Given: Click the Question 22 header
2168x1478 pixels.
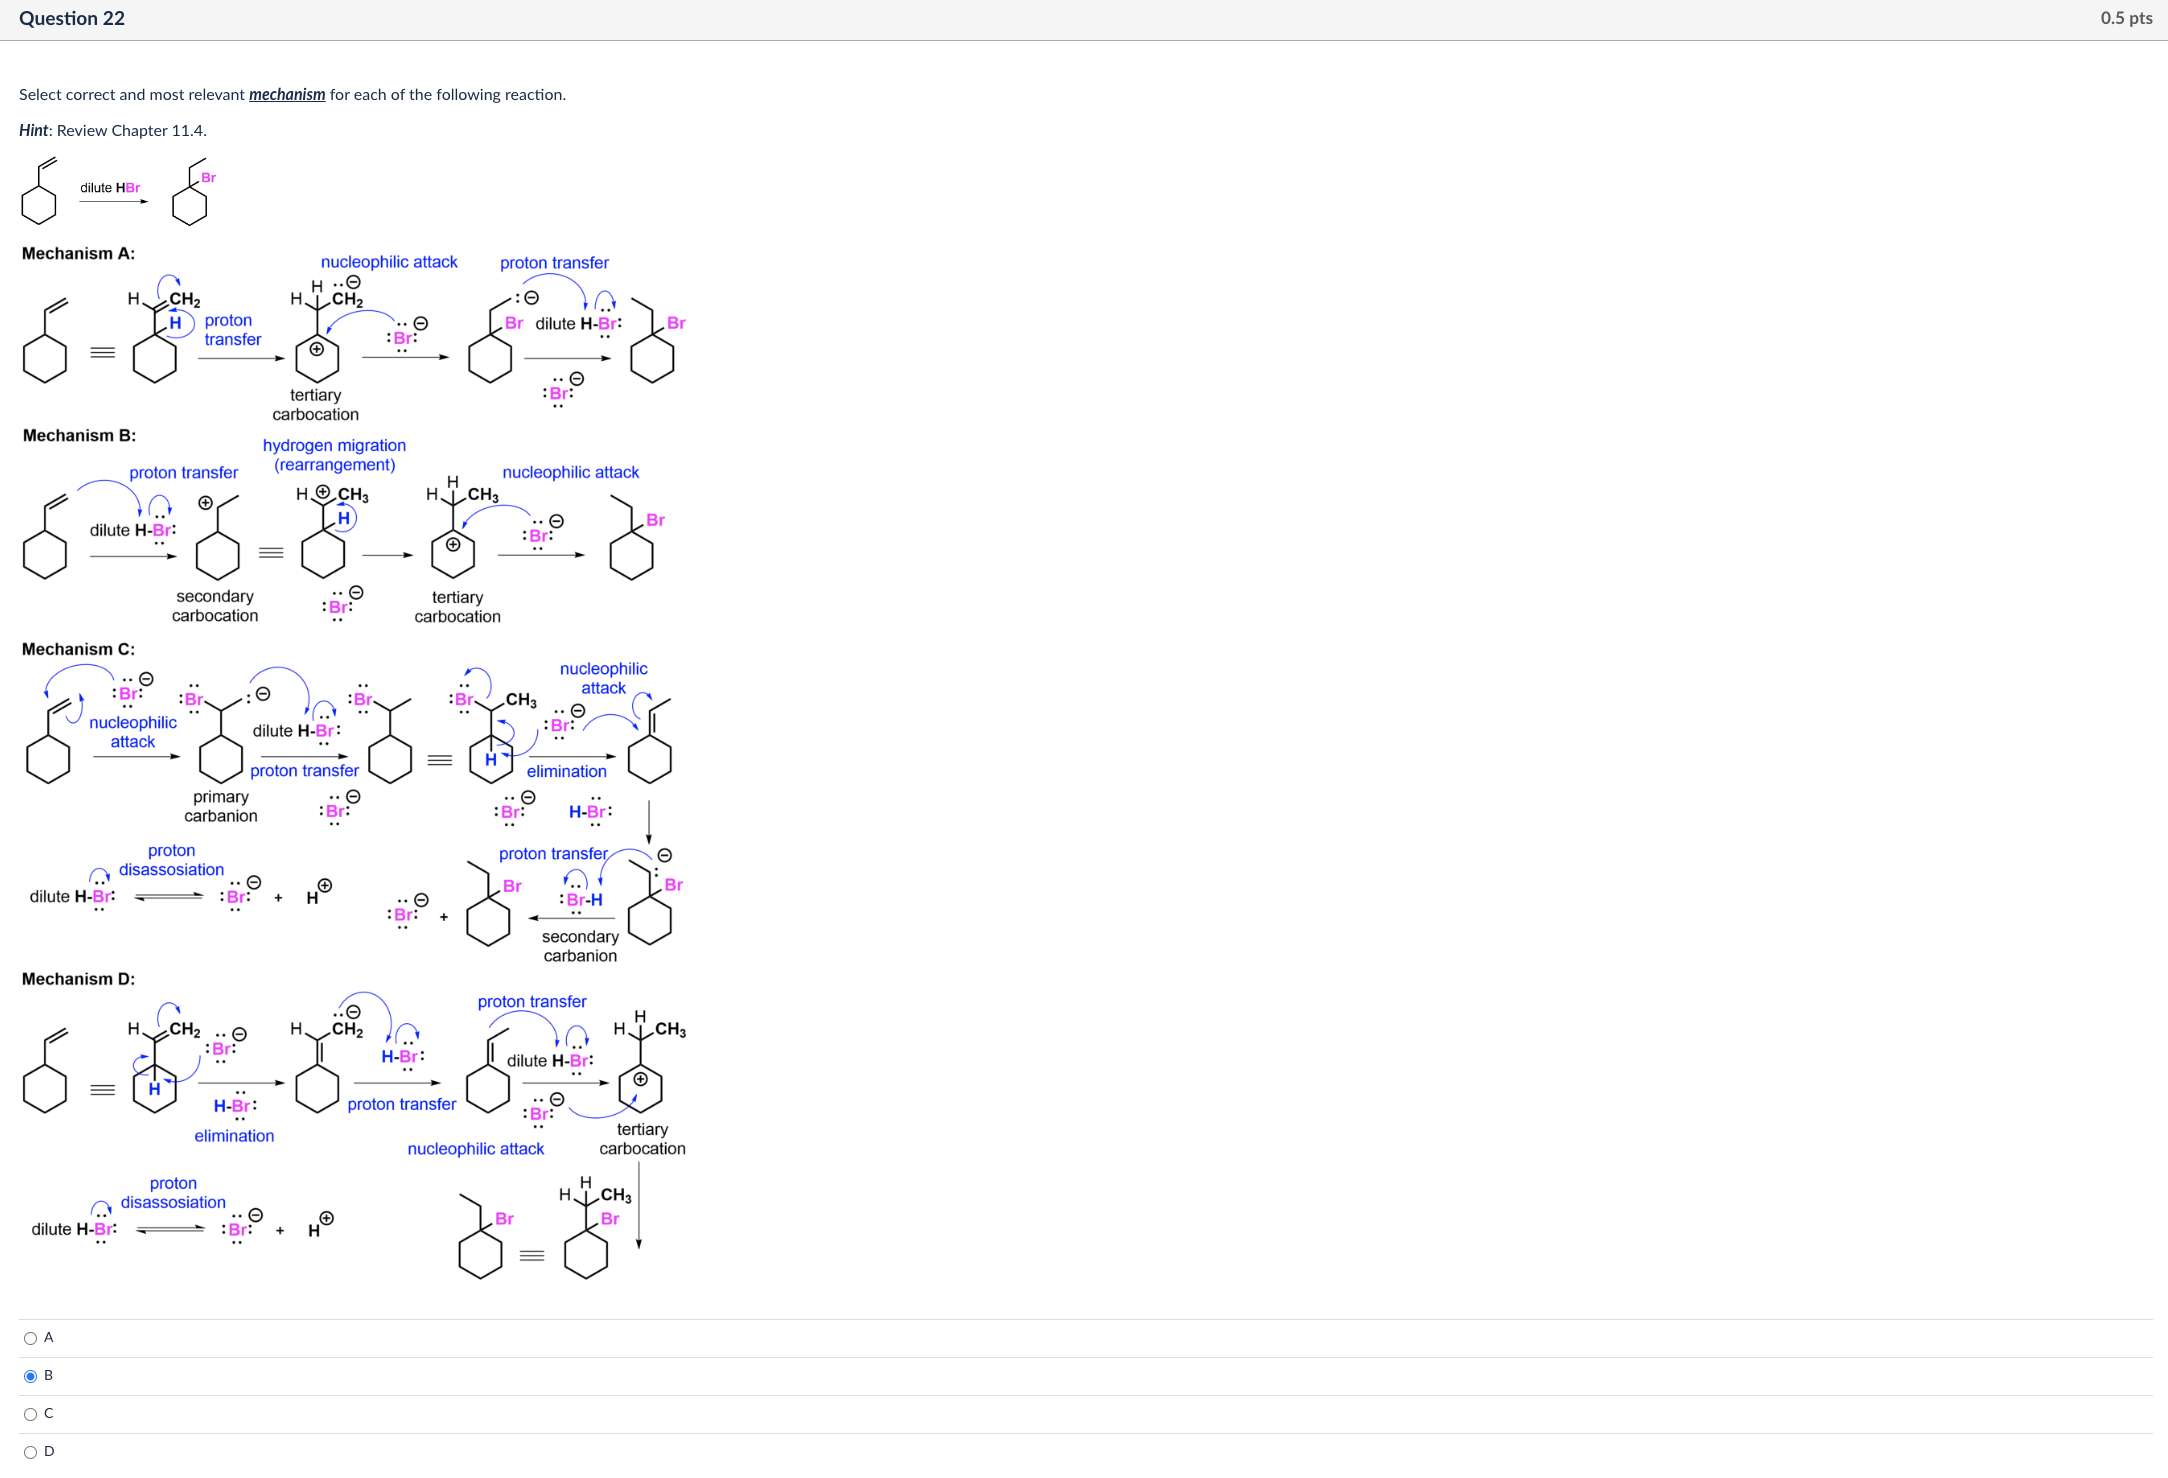Looking at the screenshot, I should (x=71, y=18).
